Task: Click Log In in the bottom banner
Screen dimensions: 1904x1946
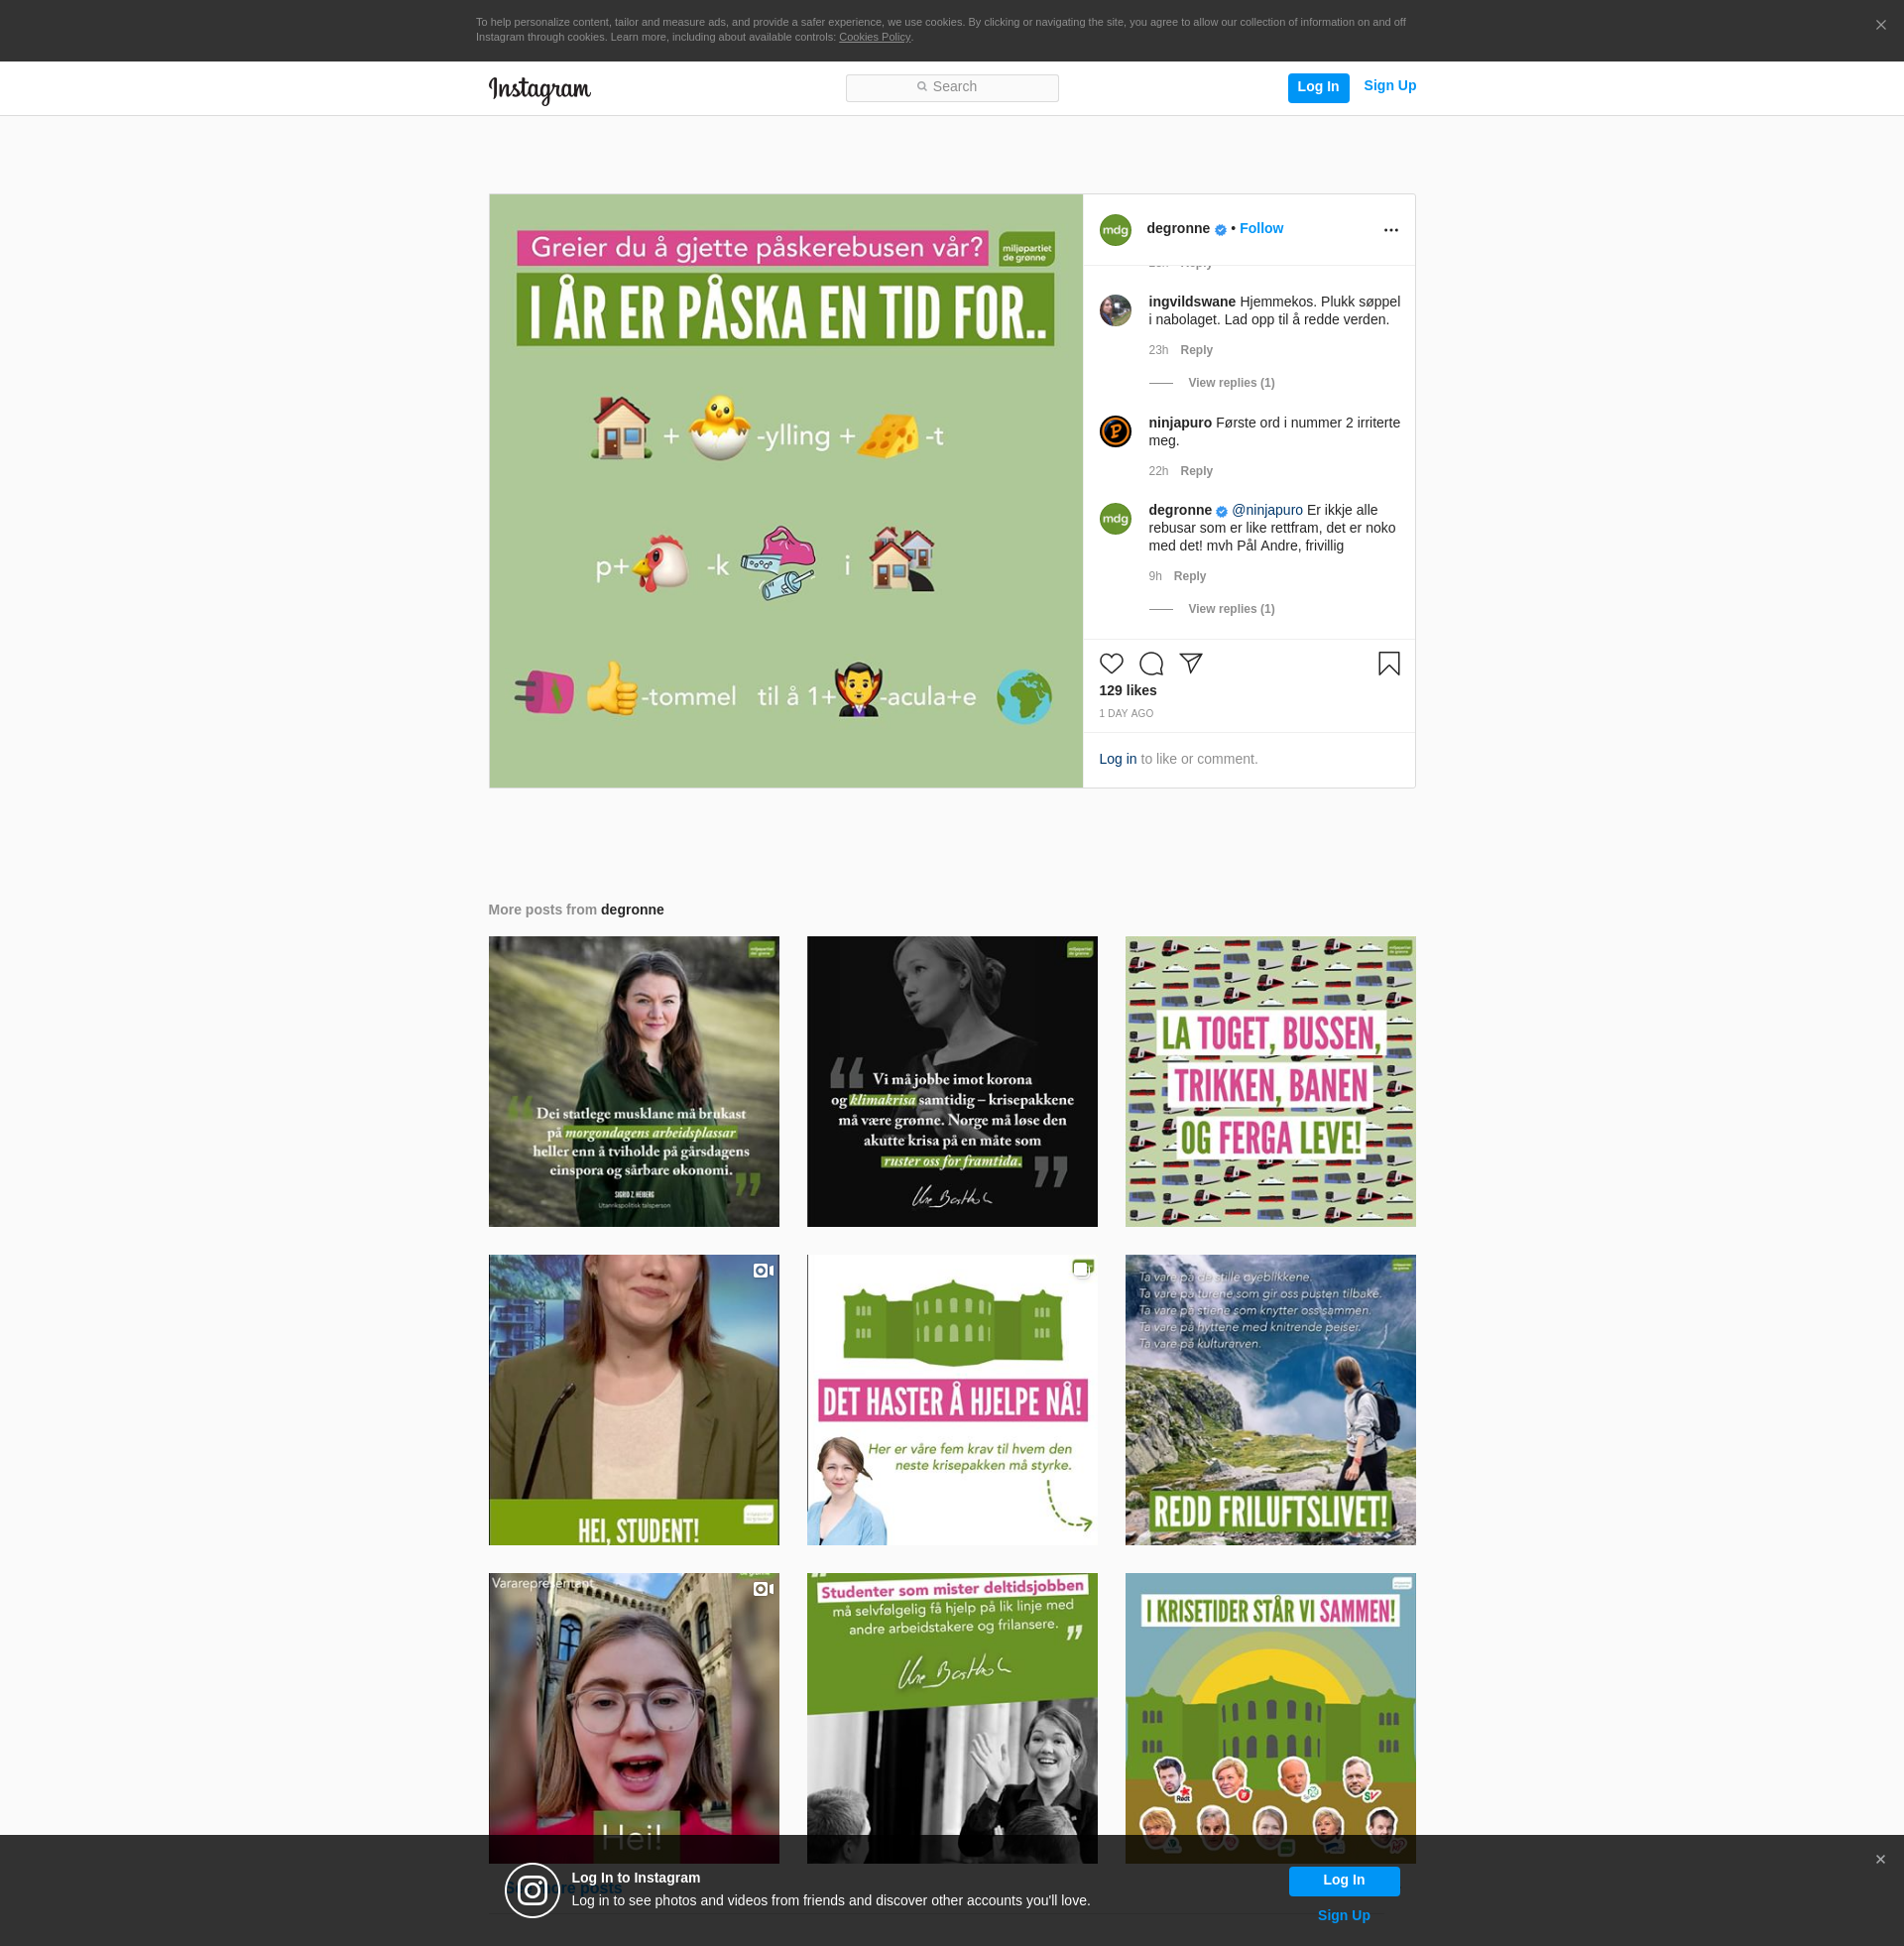Action: pyautogui.click(x=1343, y=1880)
